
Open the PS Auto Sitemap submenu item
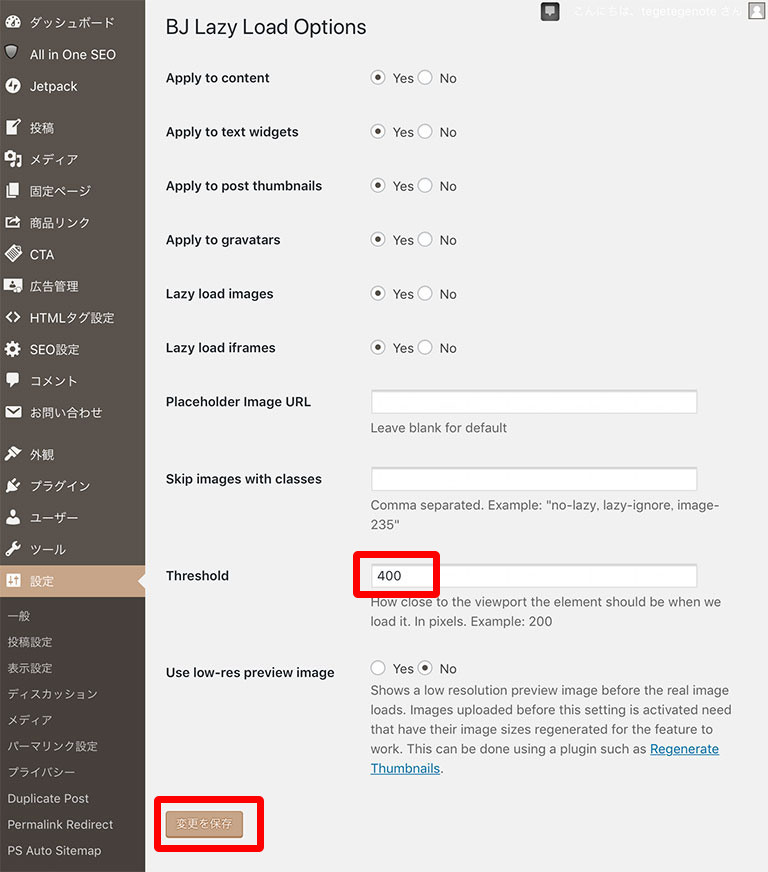pos(54,851)
